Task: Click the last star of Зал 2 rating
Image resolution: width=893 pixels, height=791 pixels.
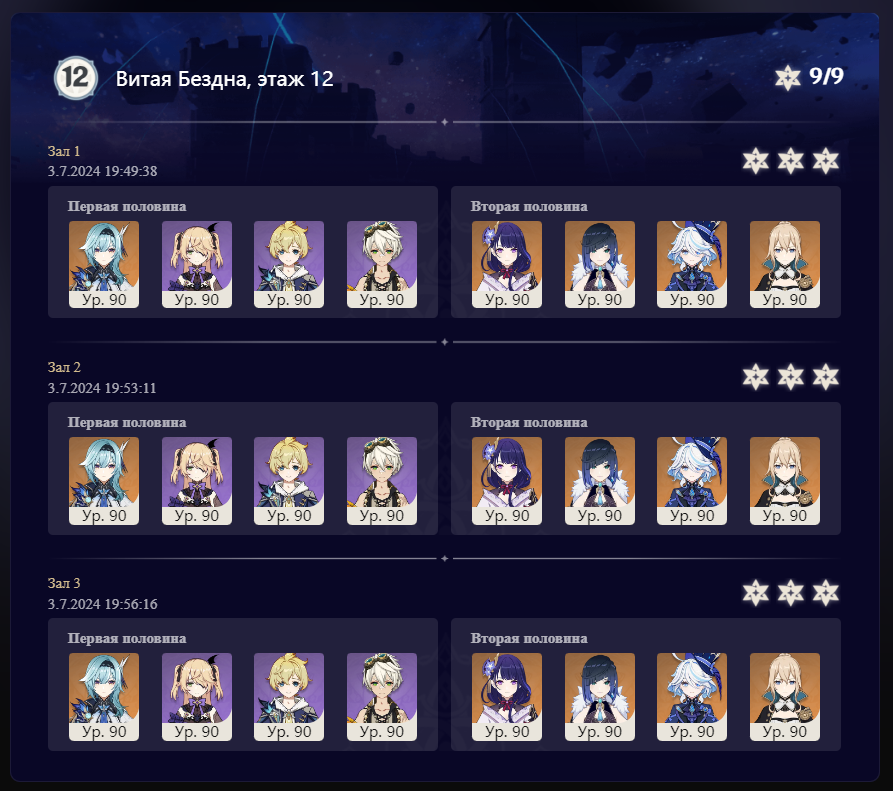Action: tap(826, 376)
